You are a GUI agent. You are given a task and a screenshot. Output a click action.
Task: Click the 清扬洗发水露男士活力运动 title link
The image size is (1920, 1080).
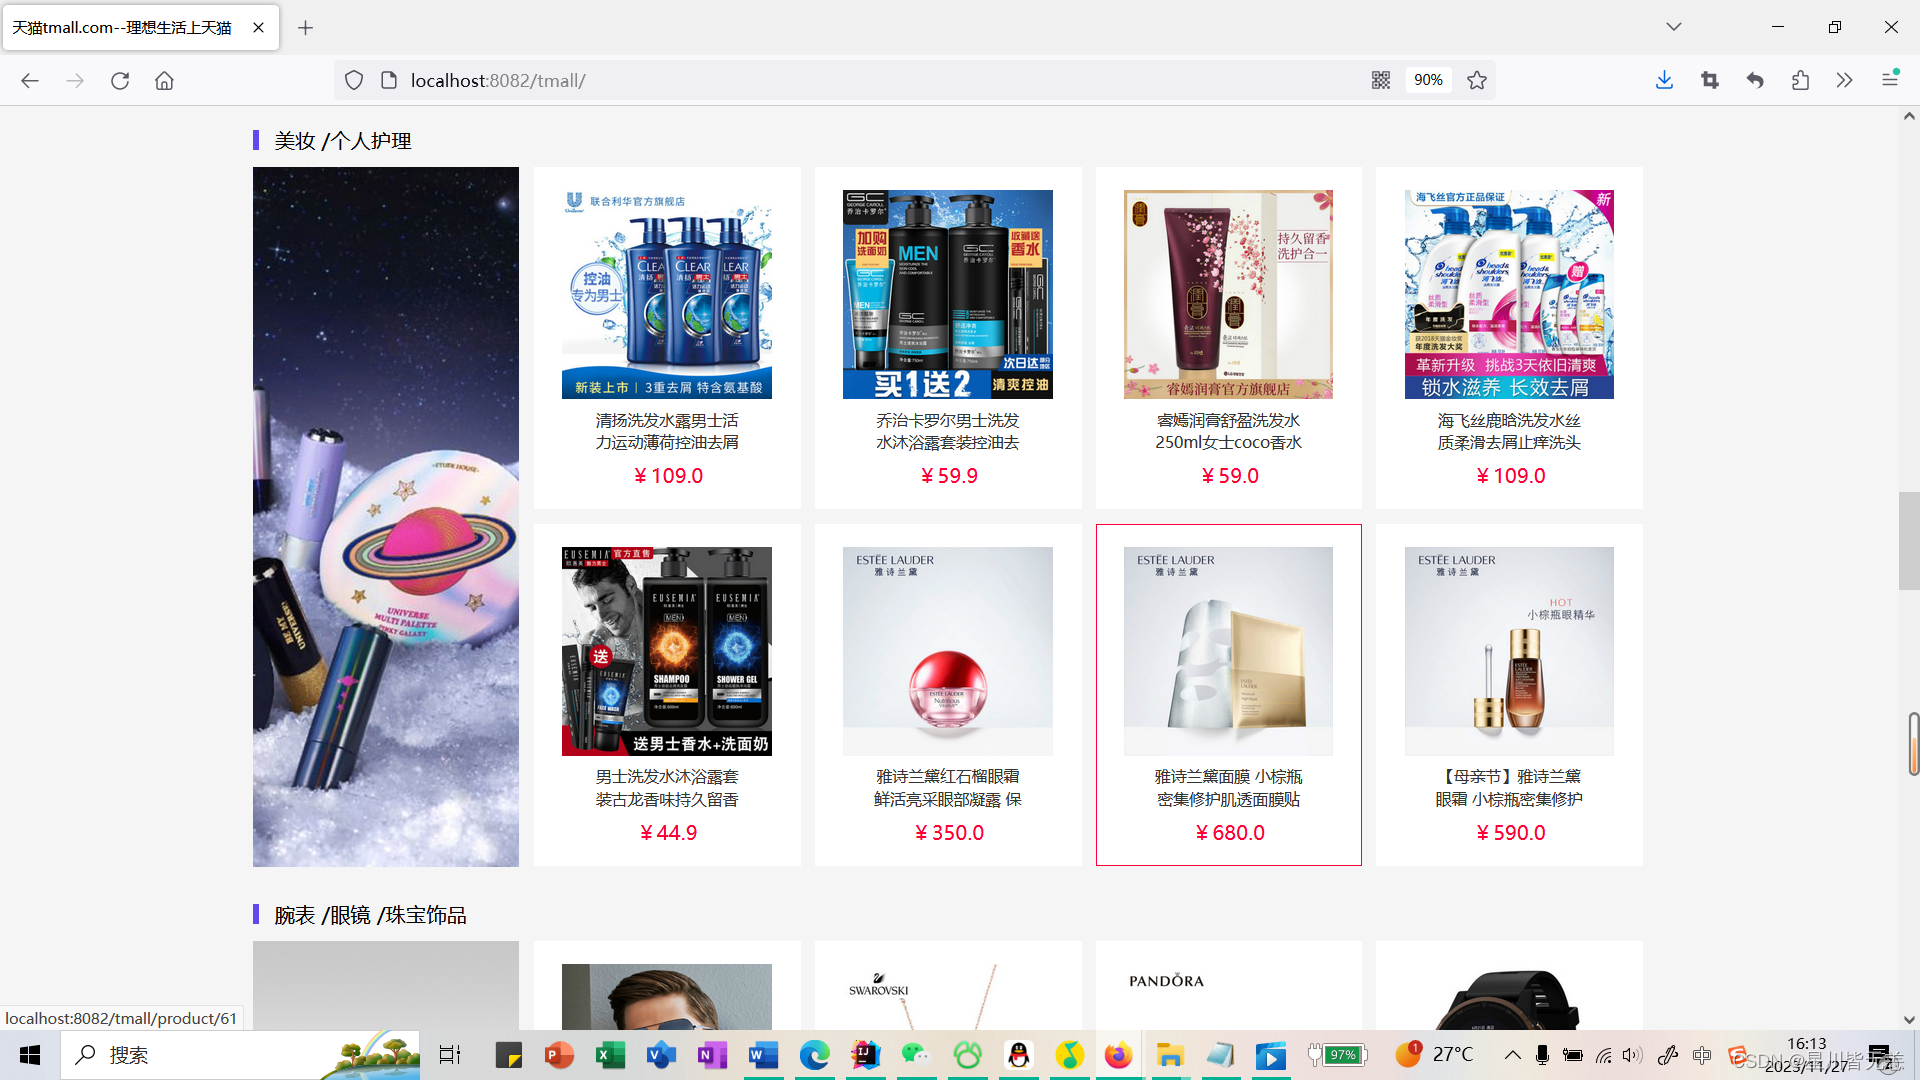click(667, 431)
